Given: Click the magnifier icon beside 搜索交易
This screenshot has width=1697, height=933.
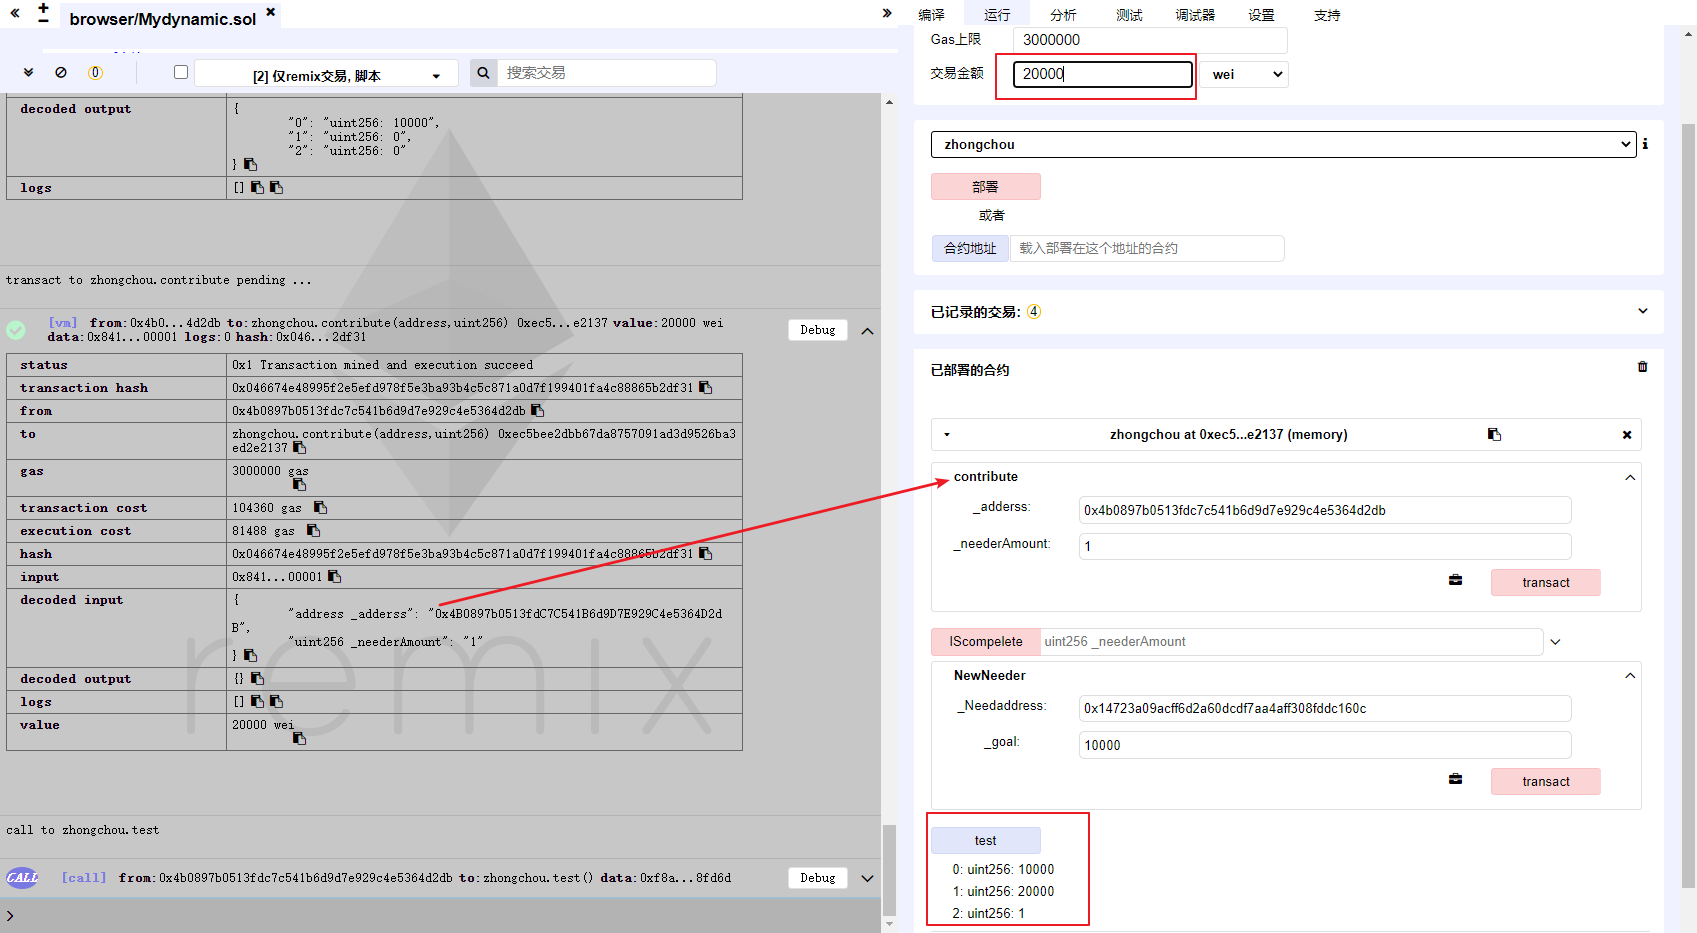Looking at the screenshot, I should click(483, 73).
